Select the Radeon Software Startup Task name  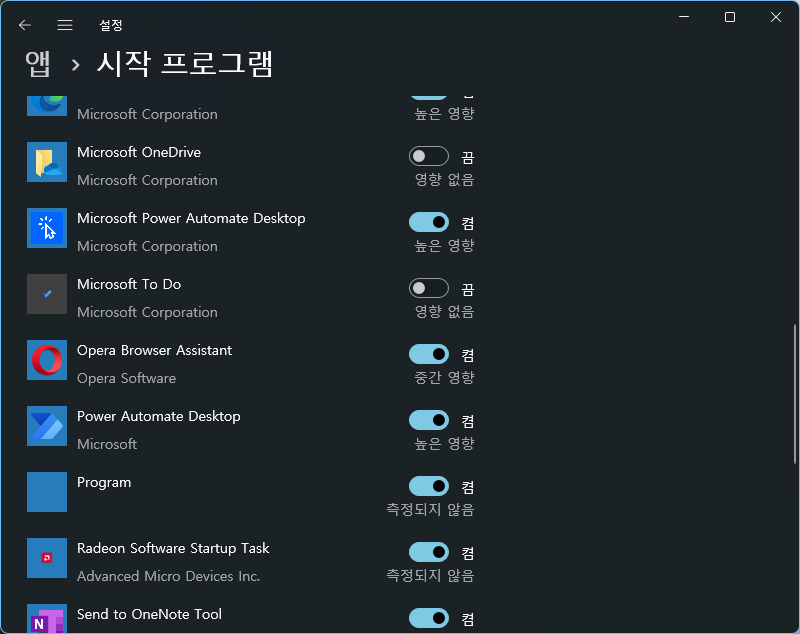[x=173, y=548]
